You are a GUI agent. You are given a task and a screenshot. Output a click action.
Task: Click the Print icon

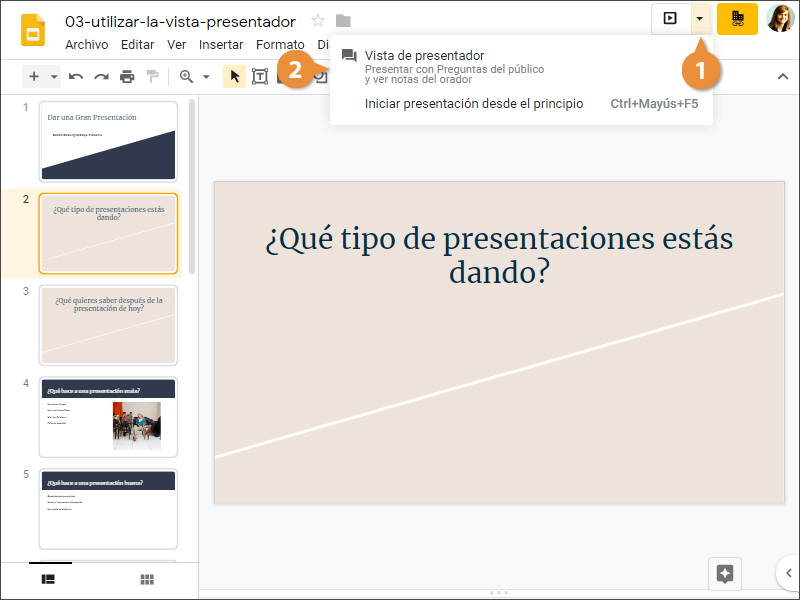point(127,76)
